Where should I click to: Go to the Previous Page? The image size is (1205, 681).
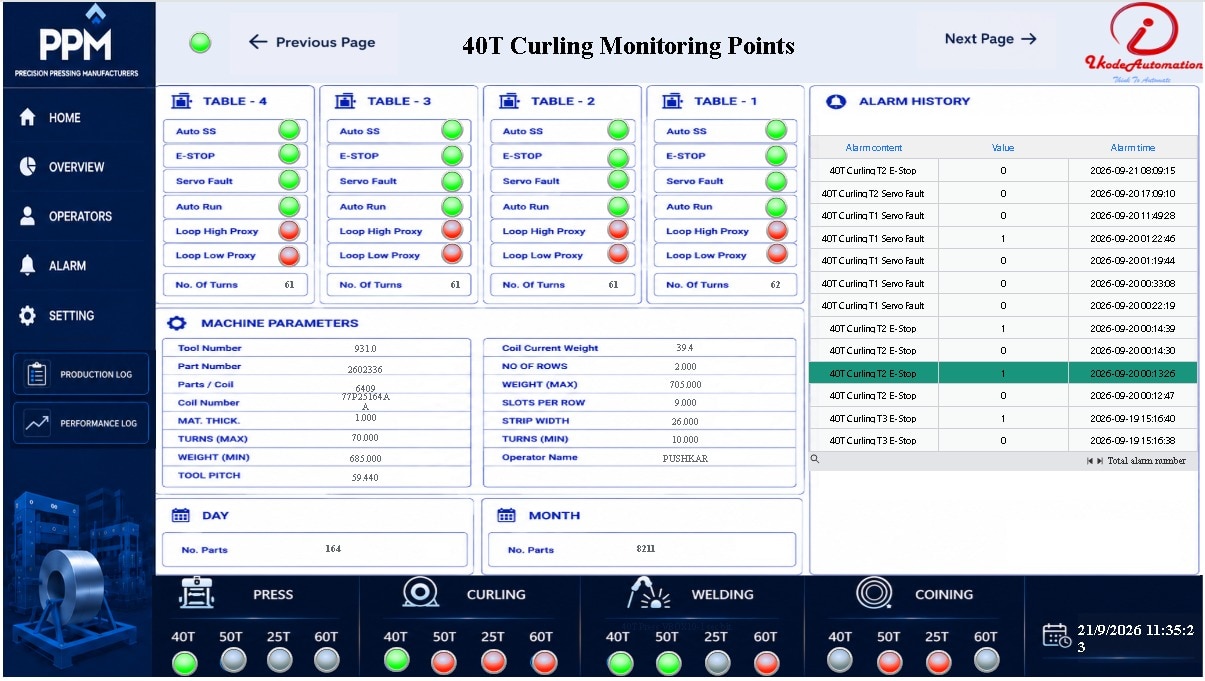[x=312, y=42]
